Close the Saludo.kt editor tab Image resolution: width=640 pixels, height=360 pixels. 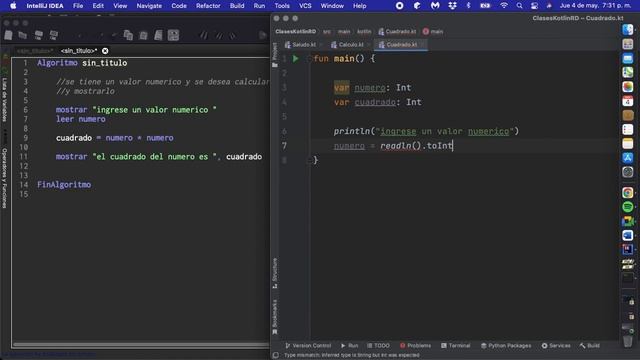point(321,44)
